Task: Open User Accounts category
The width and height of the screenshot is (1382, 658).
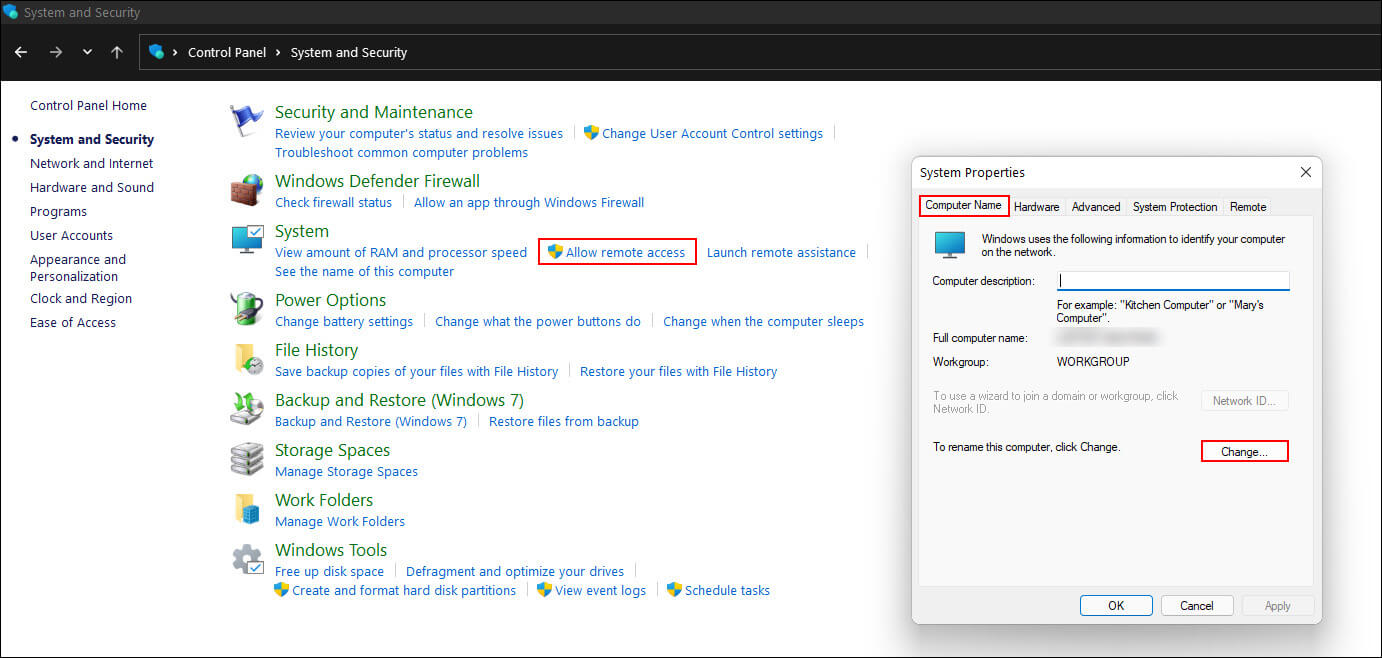Action: point(71,236)
